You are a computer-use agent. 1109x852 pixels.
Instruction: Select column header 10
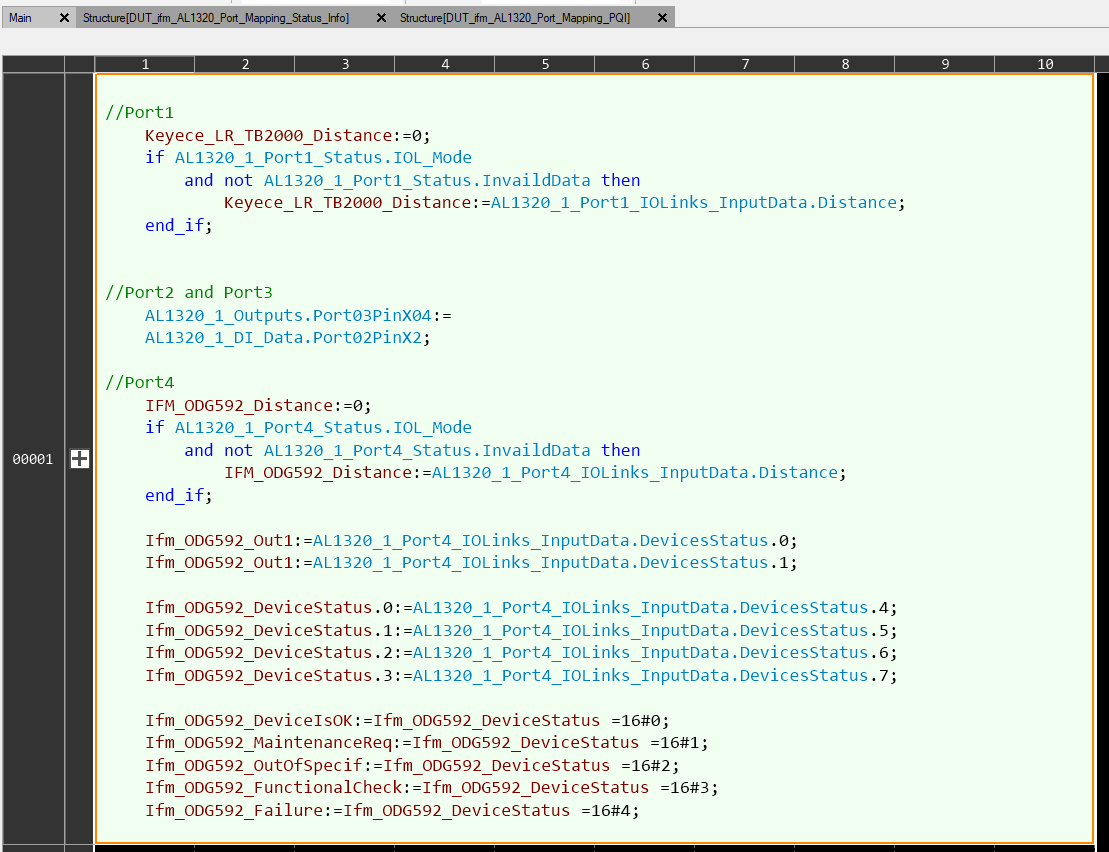pyautogui.click(x=1045, y=64)
